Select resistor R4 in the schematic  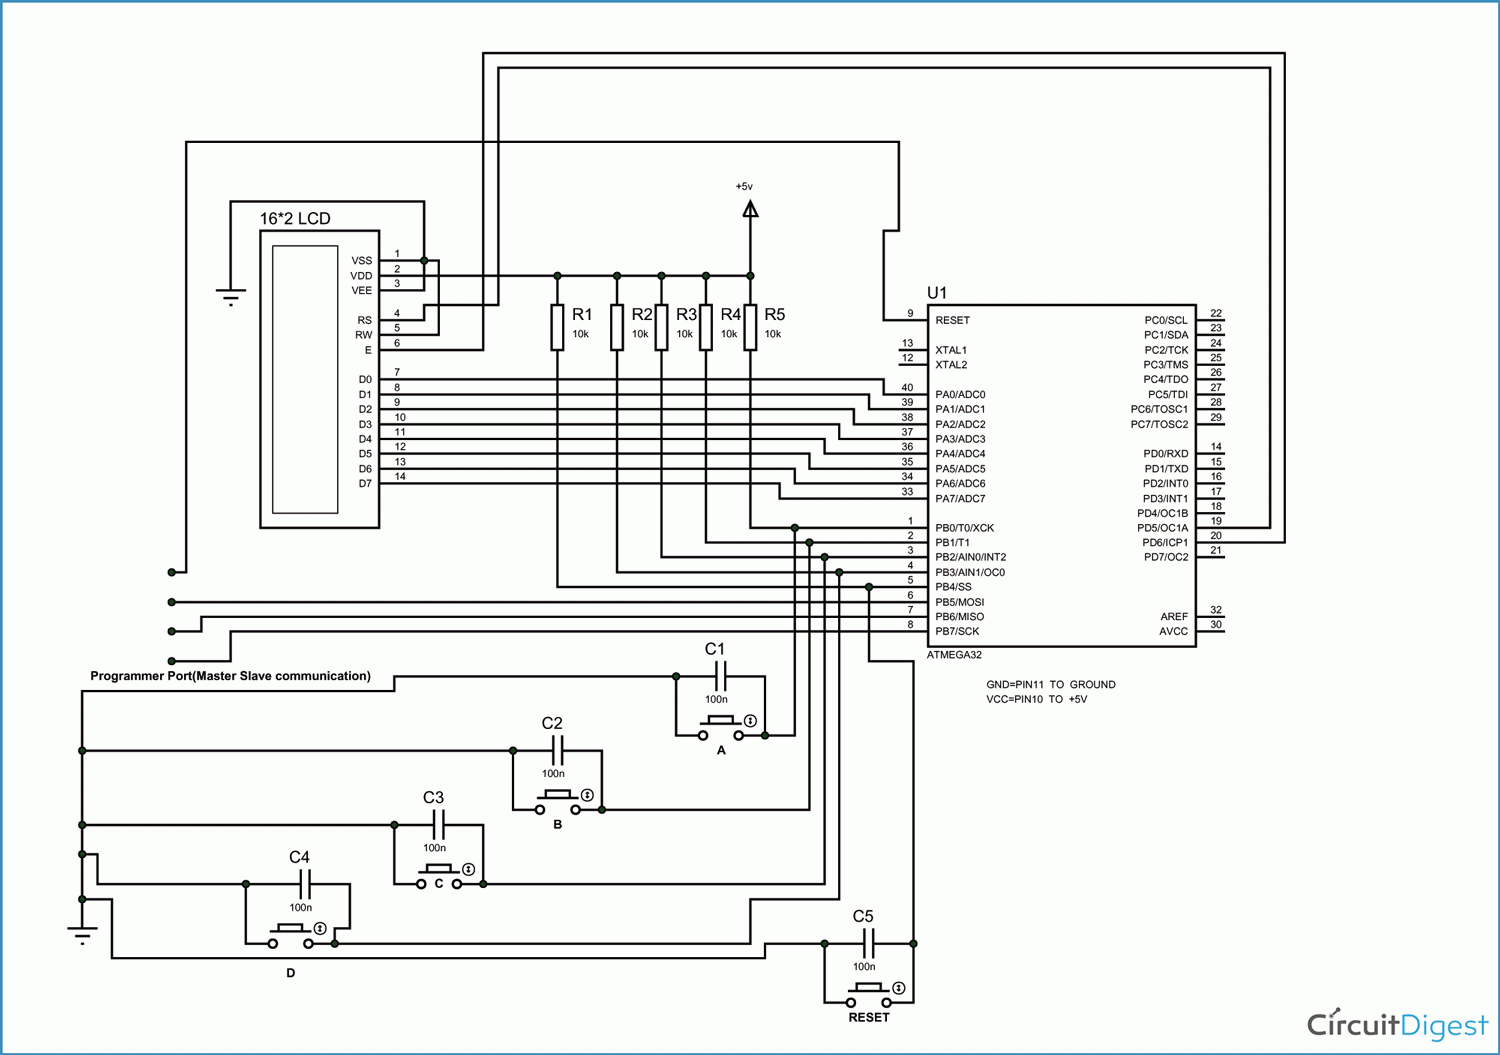(x=706, y=327)
